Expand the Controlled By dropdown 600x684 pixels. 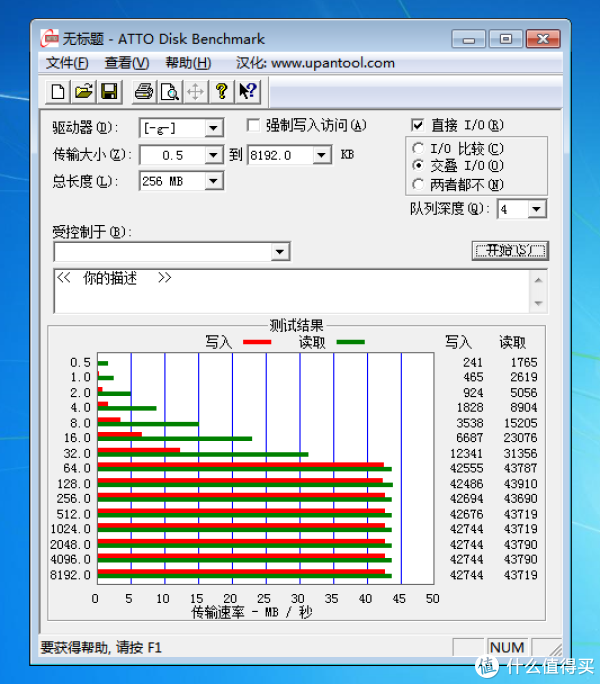(280, 252)
